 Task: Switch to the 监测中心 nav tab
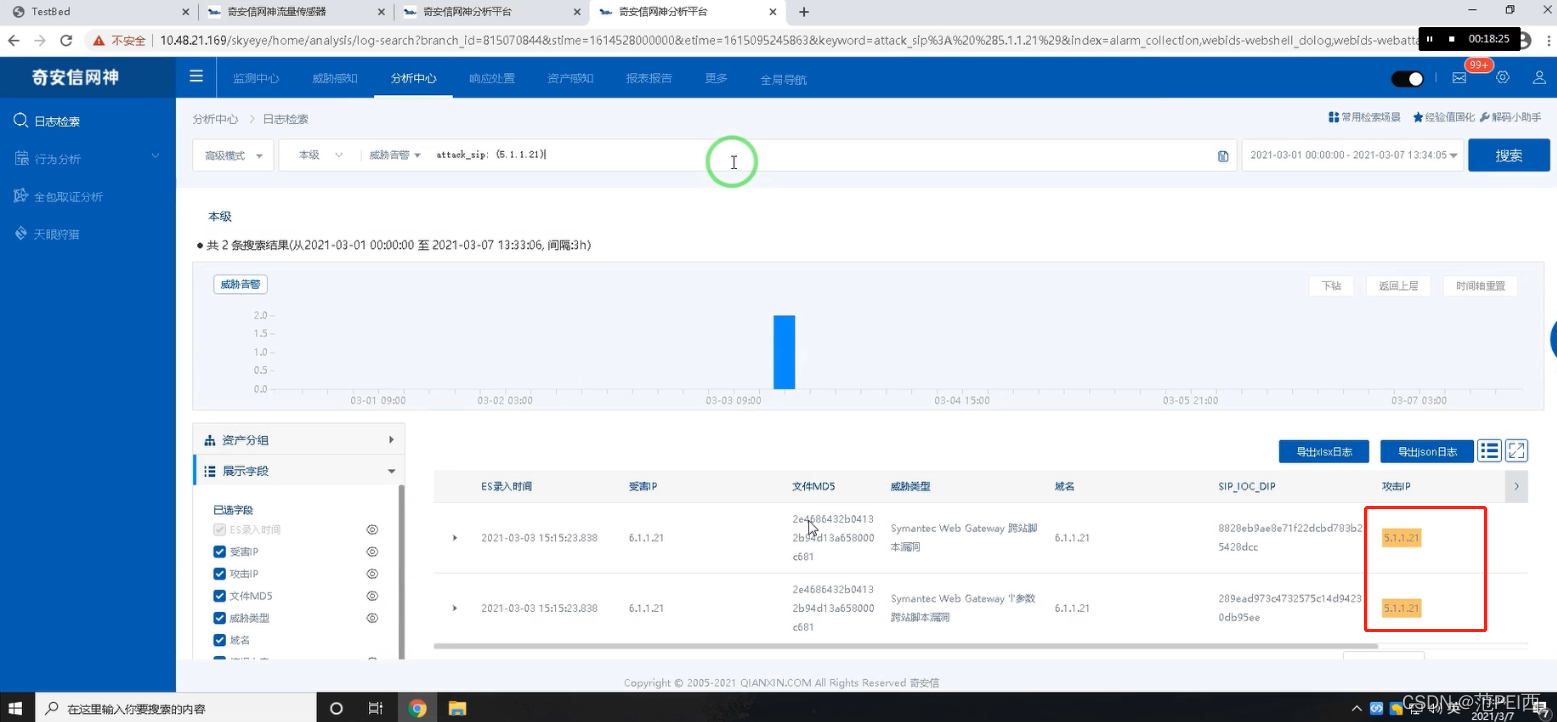coord(256,78)
